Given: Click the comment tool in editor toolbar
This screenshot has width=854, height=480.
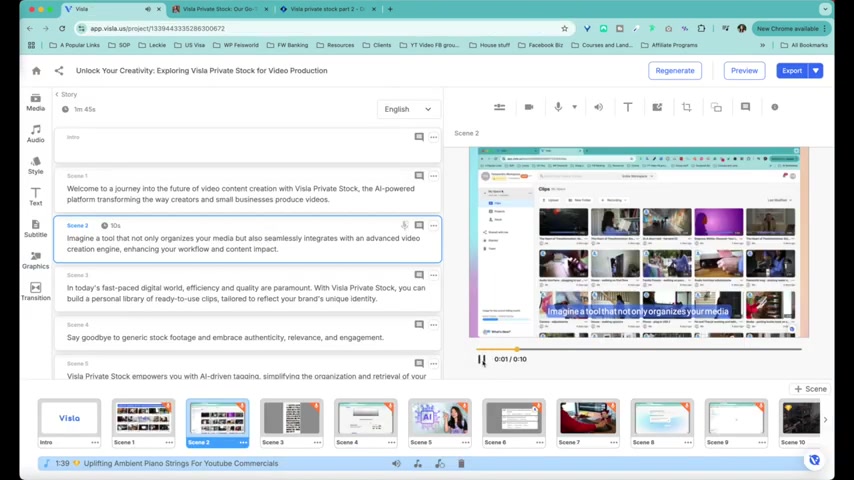Looking at the screenshot, I should [746, 107].
